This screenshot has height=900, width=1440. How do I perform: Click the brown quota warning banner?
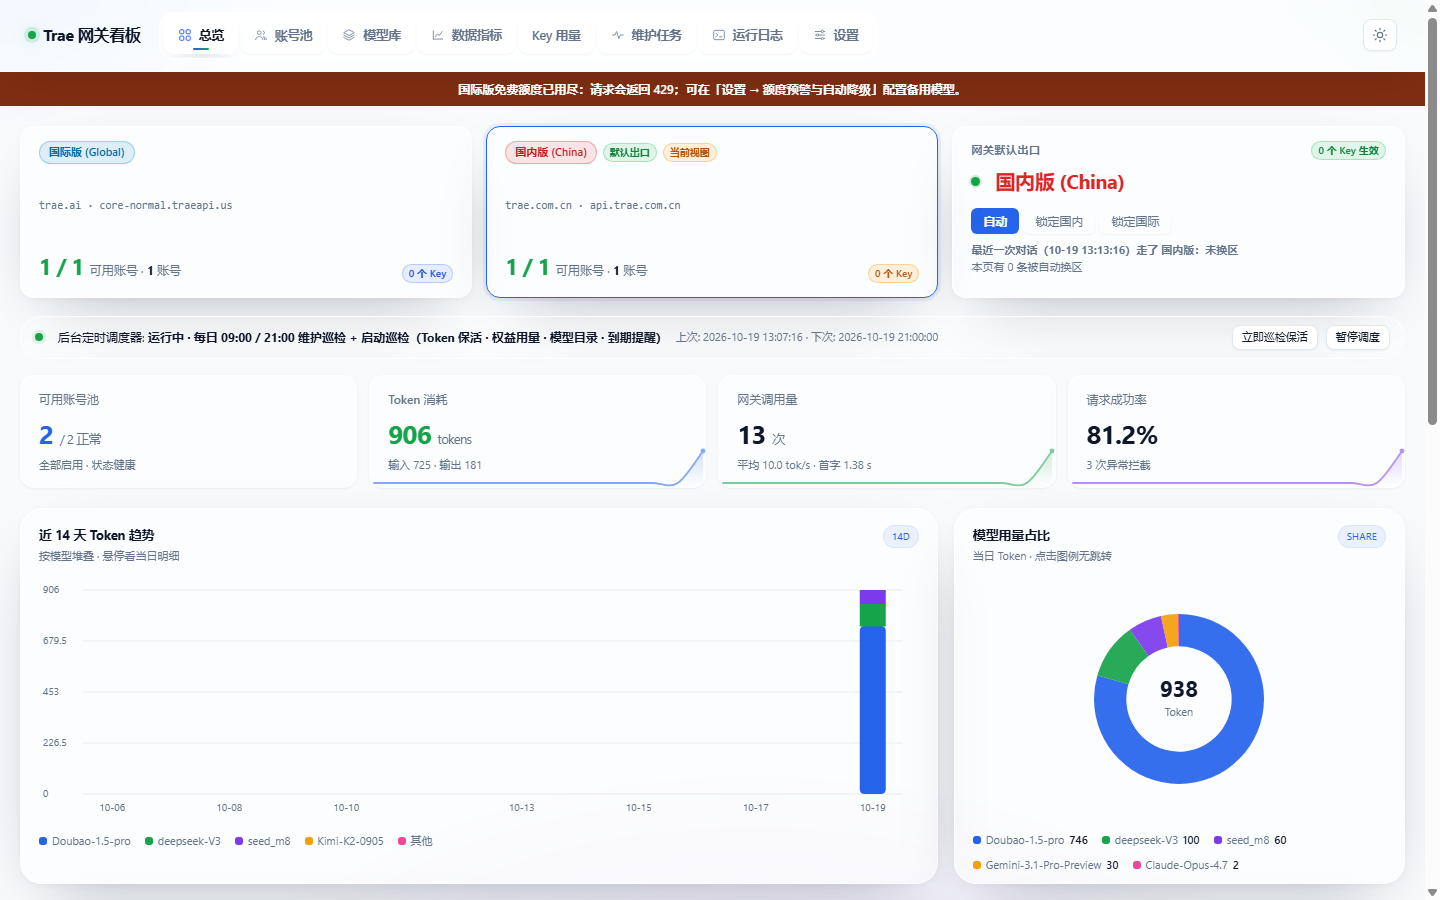tap(712, 89)
